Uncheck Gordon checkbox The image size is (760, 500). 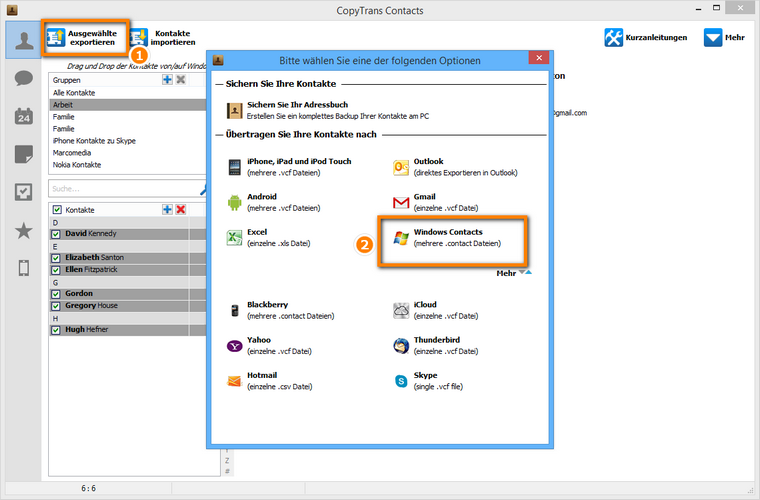coord(56,294)
